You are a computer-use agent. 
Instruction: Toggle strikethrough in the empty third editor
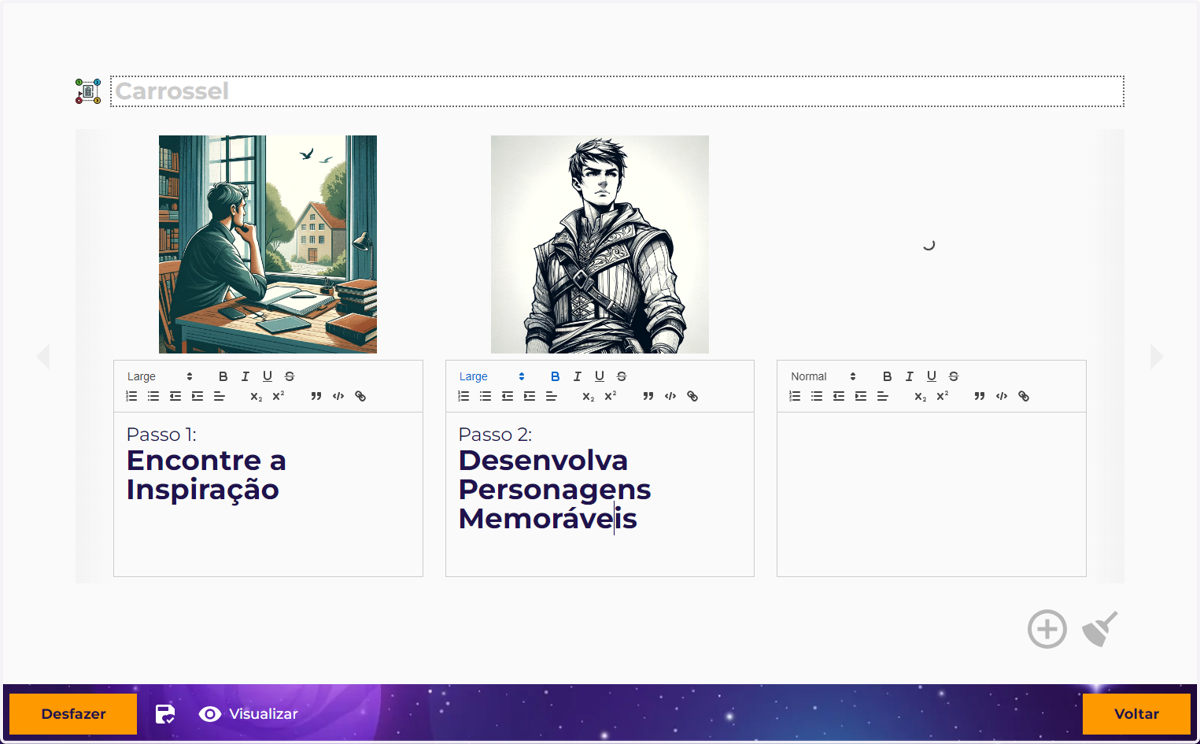[x=953, y=377]
